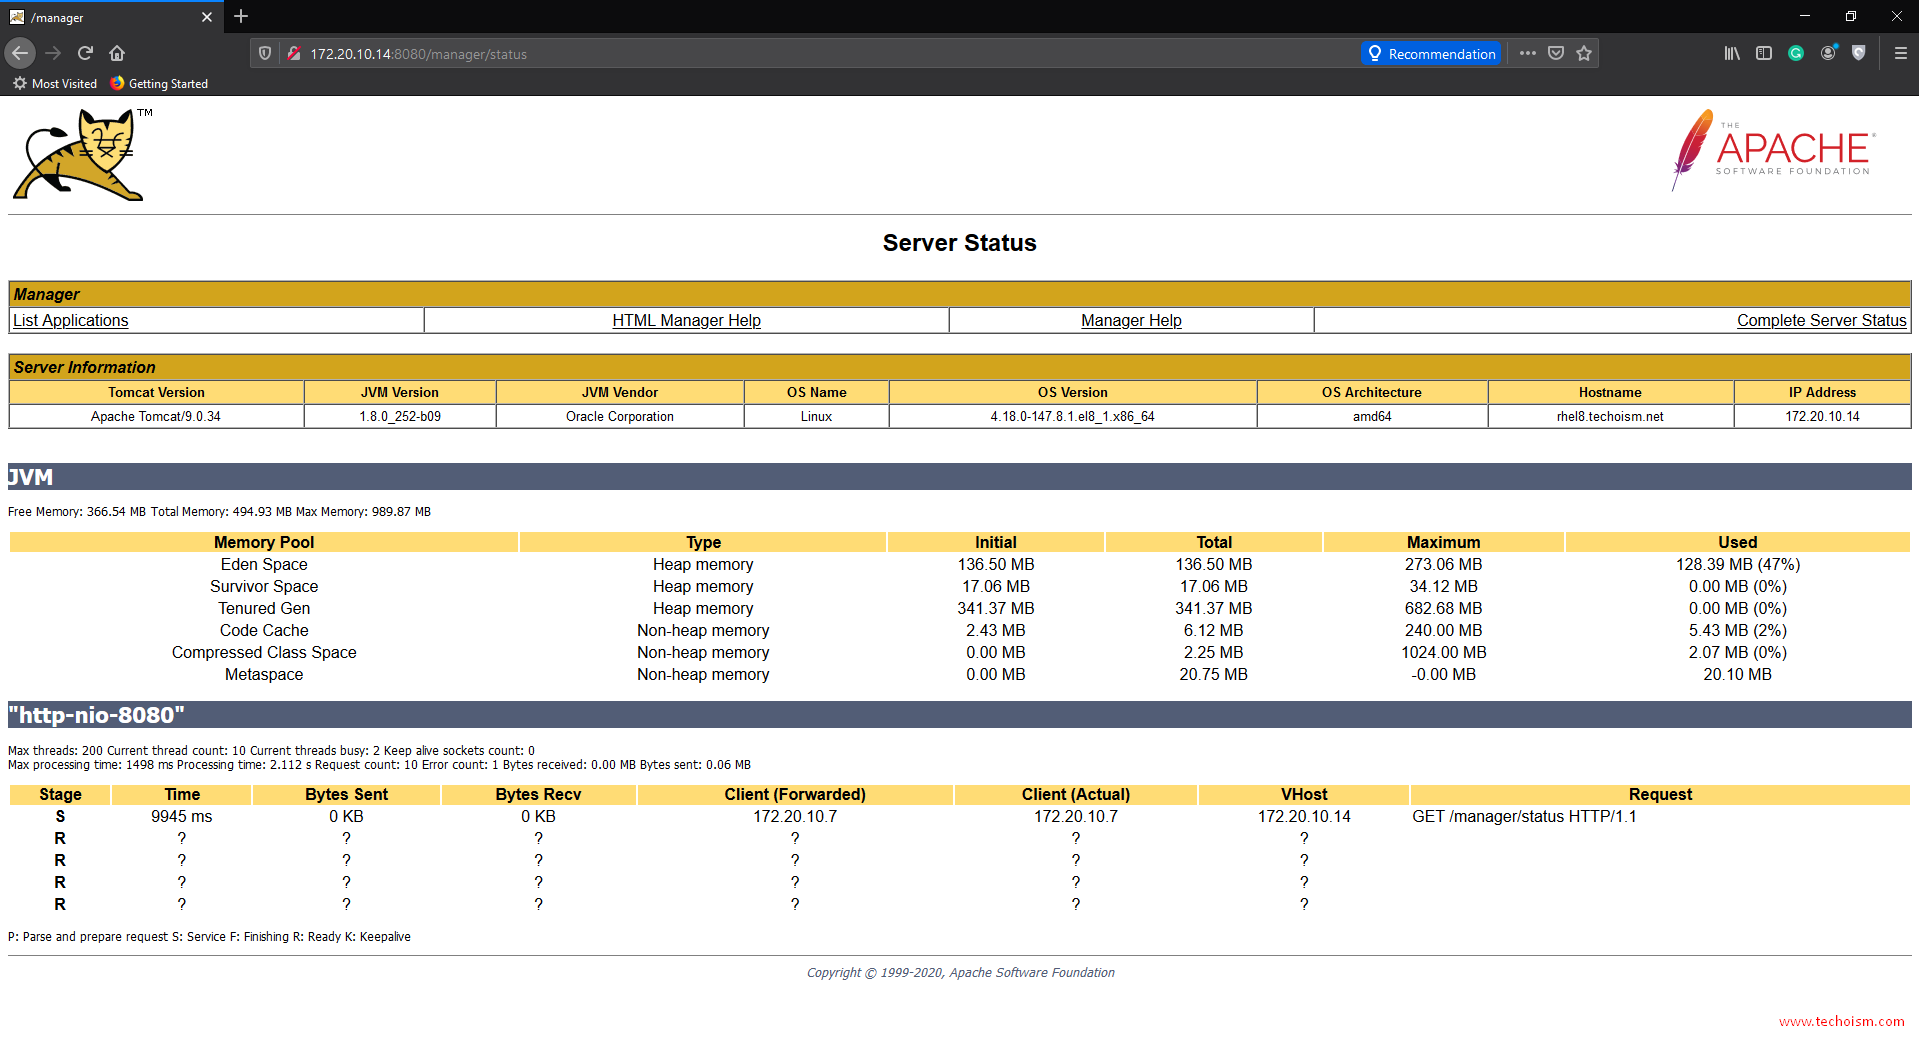1919x1037 pixels.
Task: Click the tracking protection shield icon
Action: pyautogui.click(x=265, y=54)
